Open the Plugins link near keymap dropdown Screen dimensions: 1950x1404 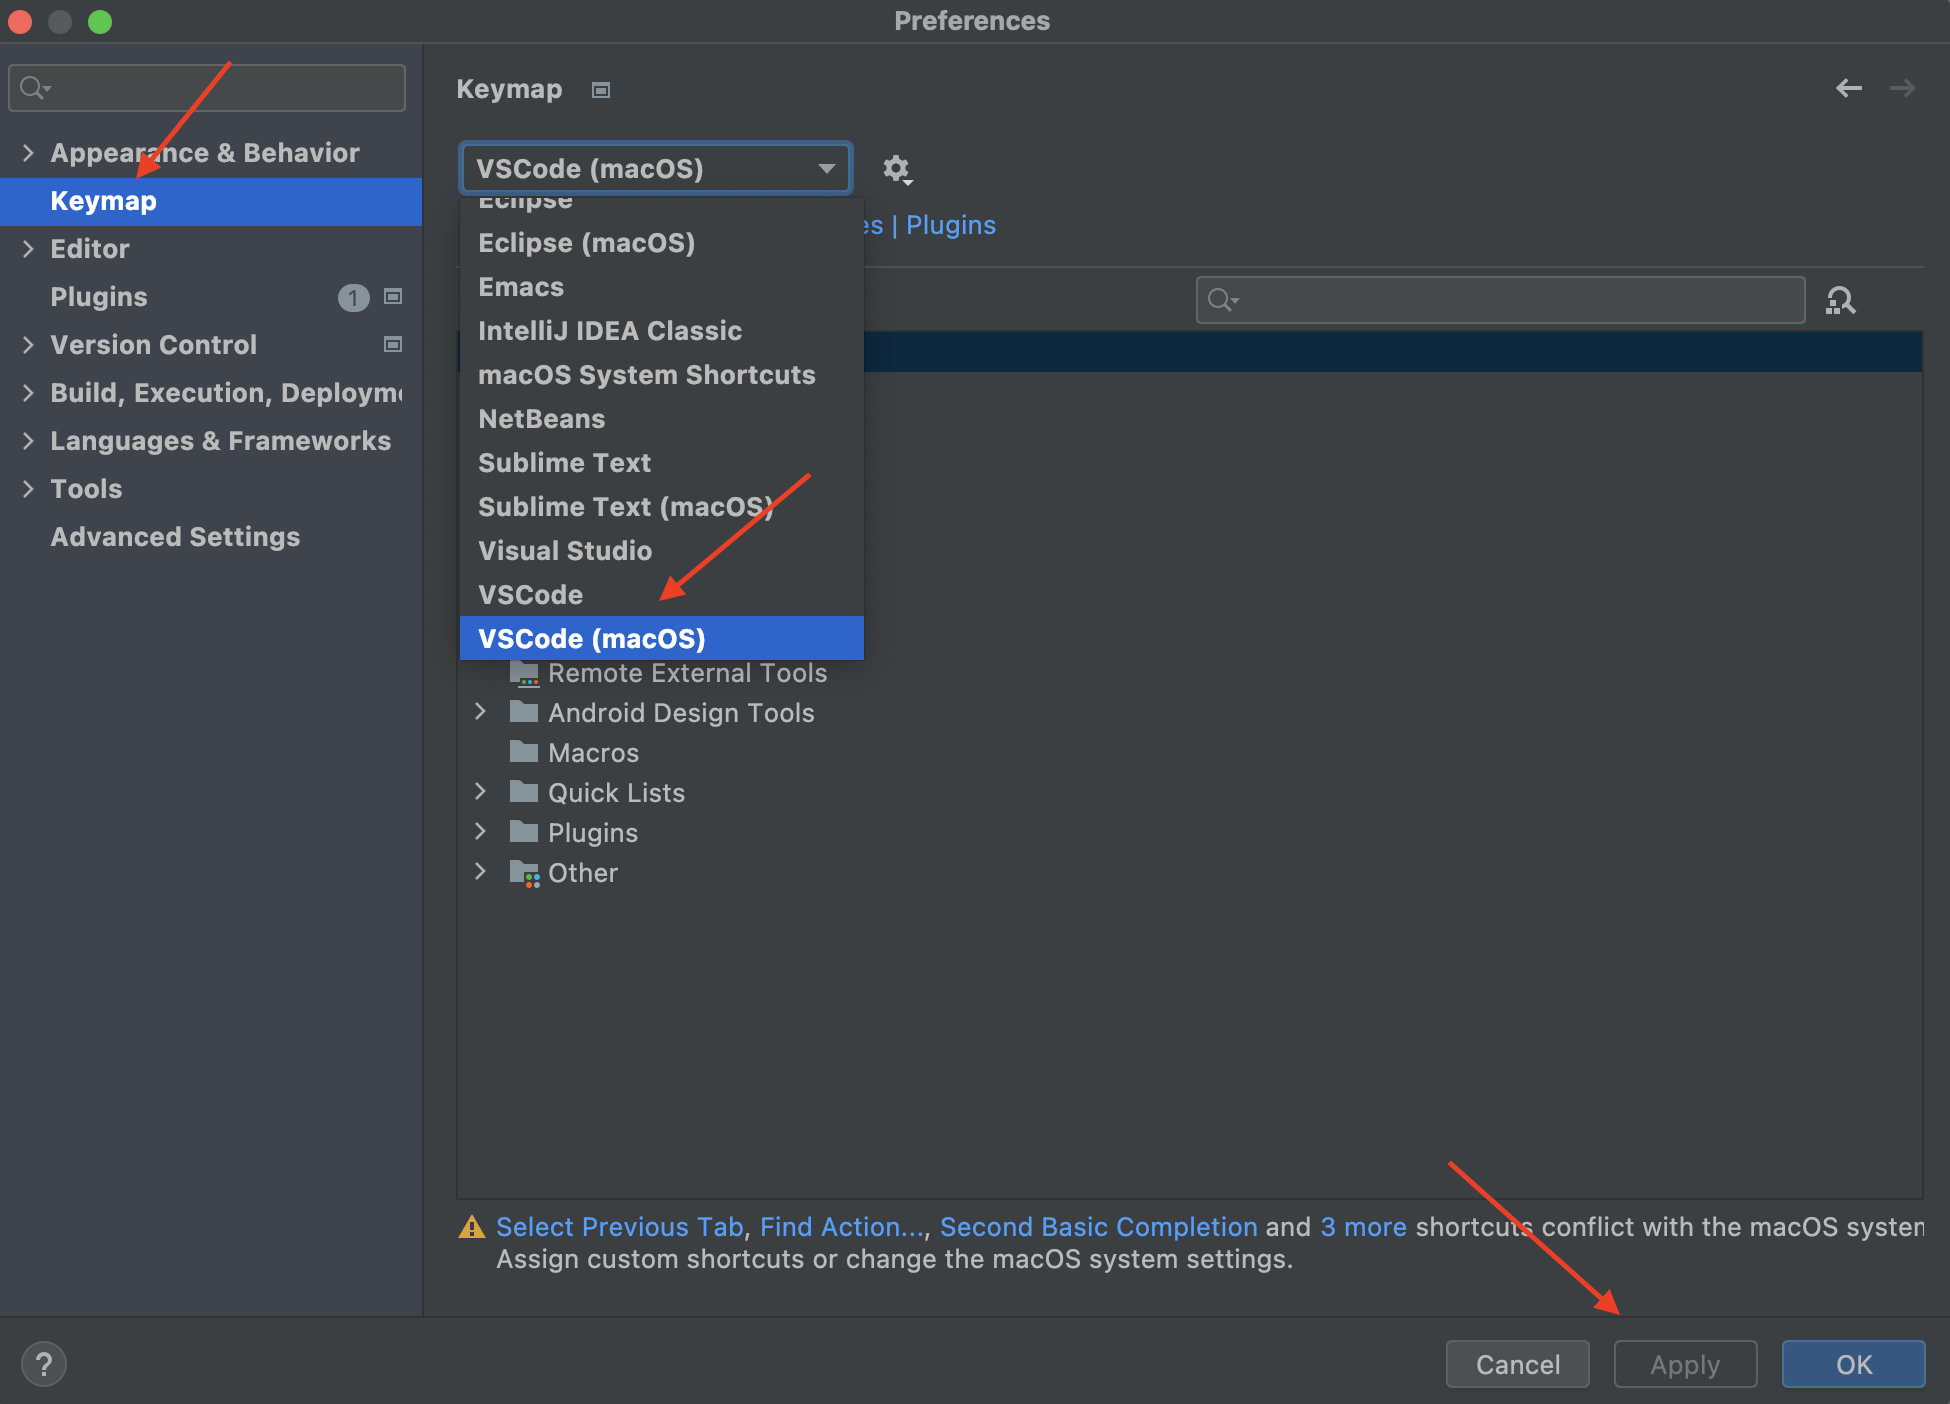[951, 225]
